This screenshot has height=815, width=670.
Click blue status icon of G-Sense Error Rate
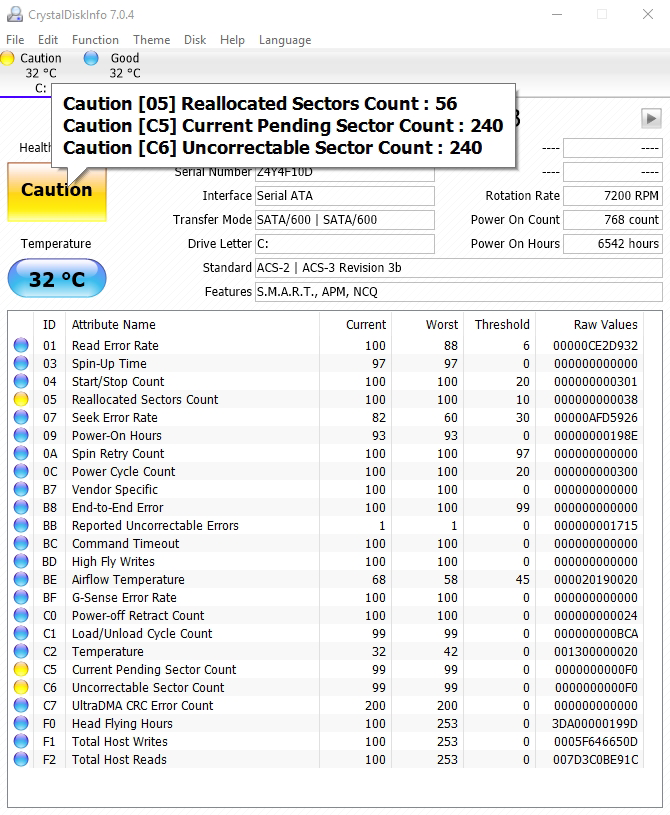[x=21, y=597]
